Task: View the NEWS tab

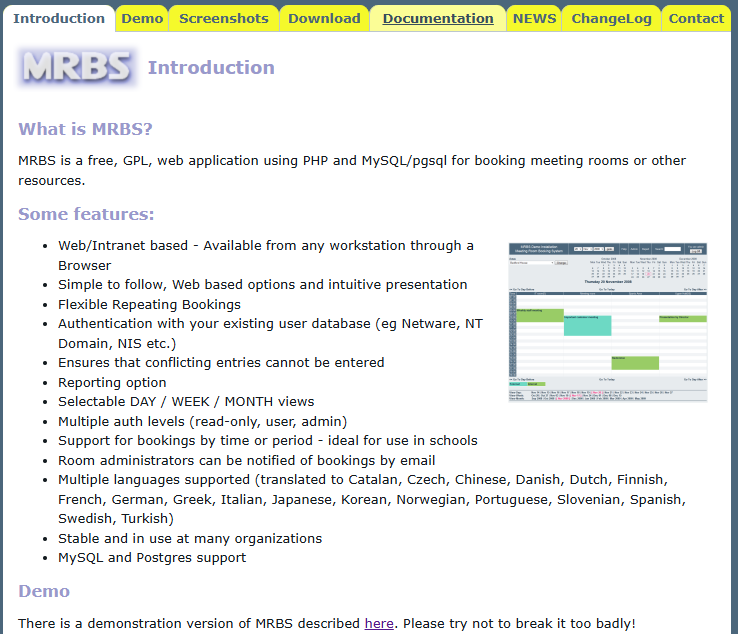Action: coord(535,18)
